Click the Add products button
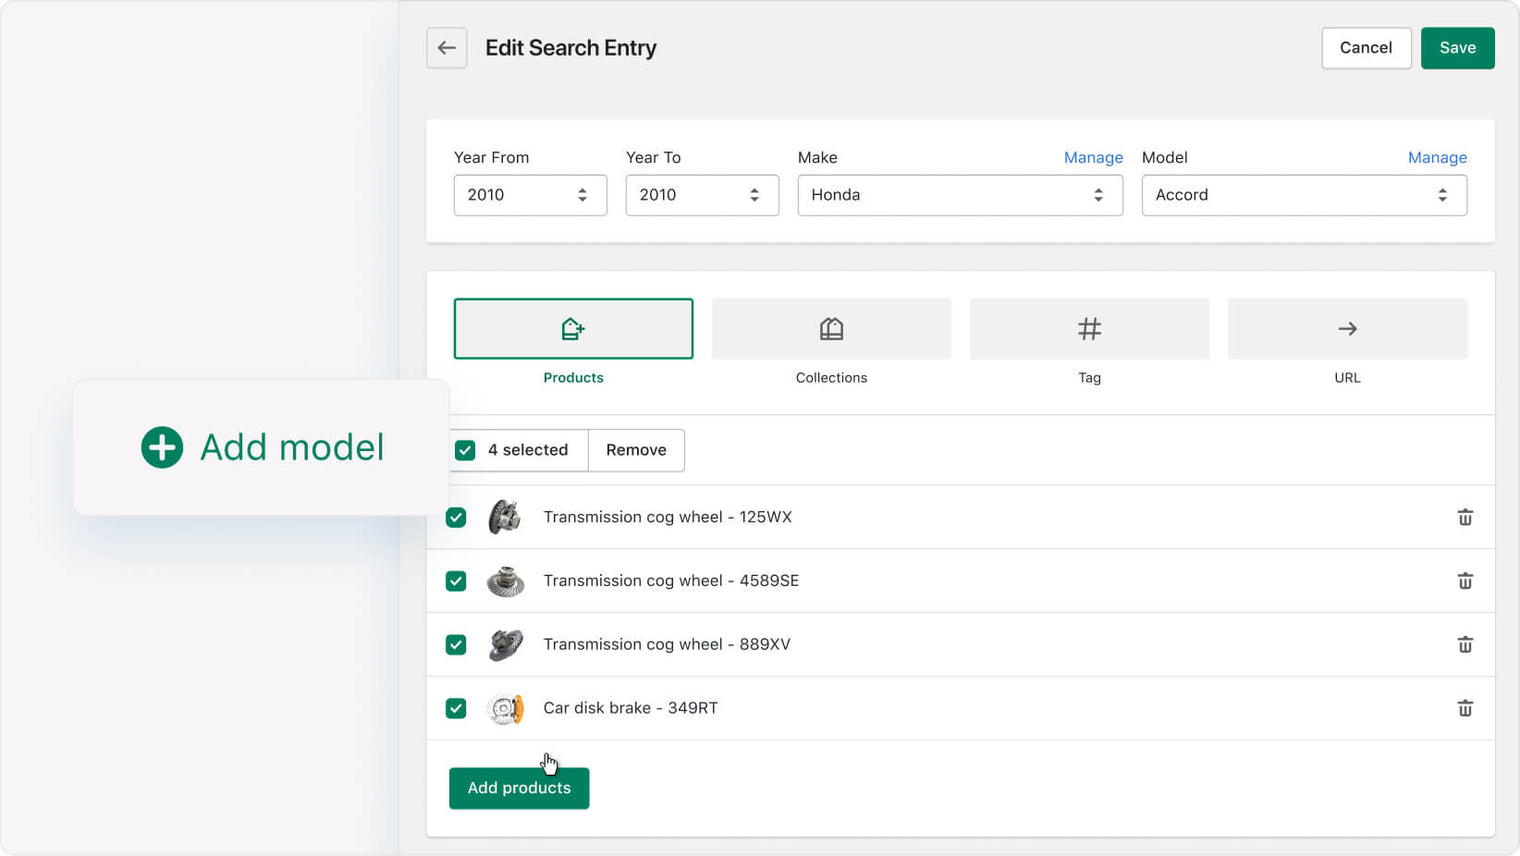The image size is (1520, 856). point(519,788)
